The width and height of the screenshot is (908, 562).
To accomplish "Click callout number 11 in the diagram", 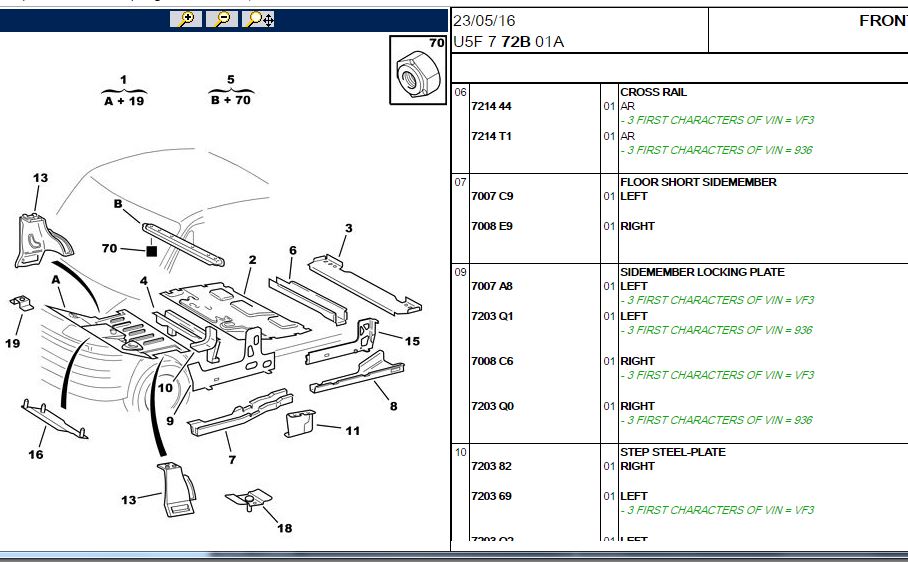I will click(x=353, y=431).
